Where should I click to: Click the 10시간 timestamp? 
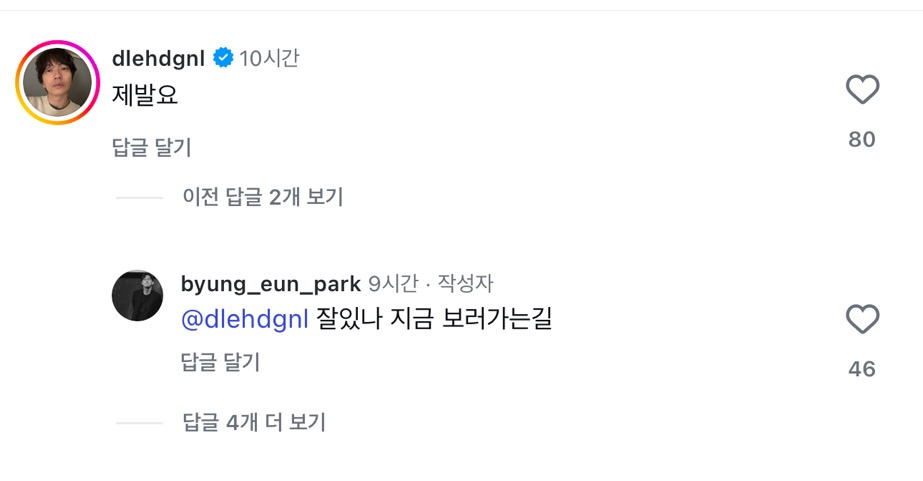pyautogui.click(x=269, y=59)
